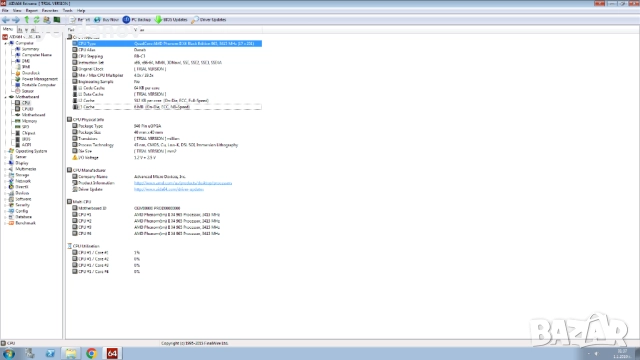Click the Value column header
The image size is (640, 360).
(x=198, y=30)
